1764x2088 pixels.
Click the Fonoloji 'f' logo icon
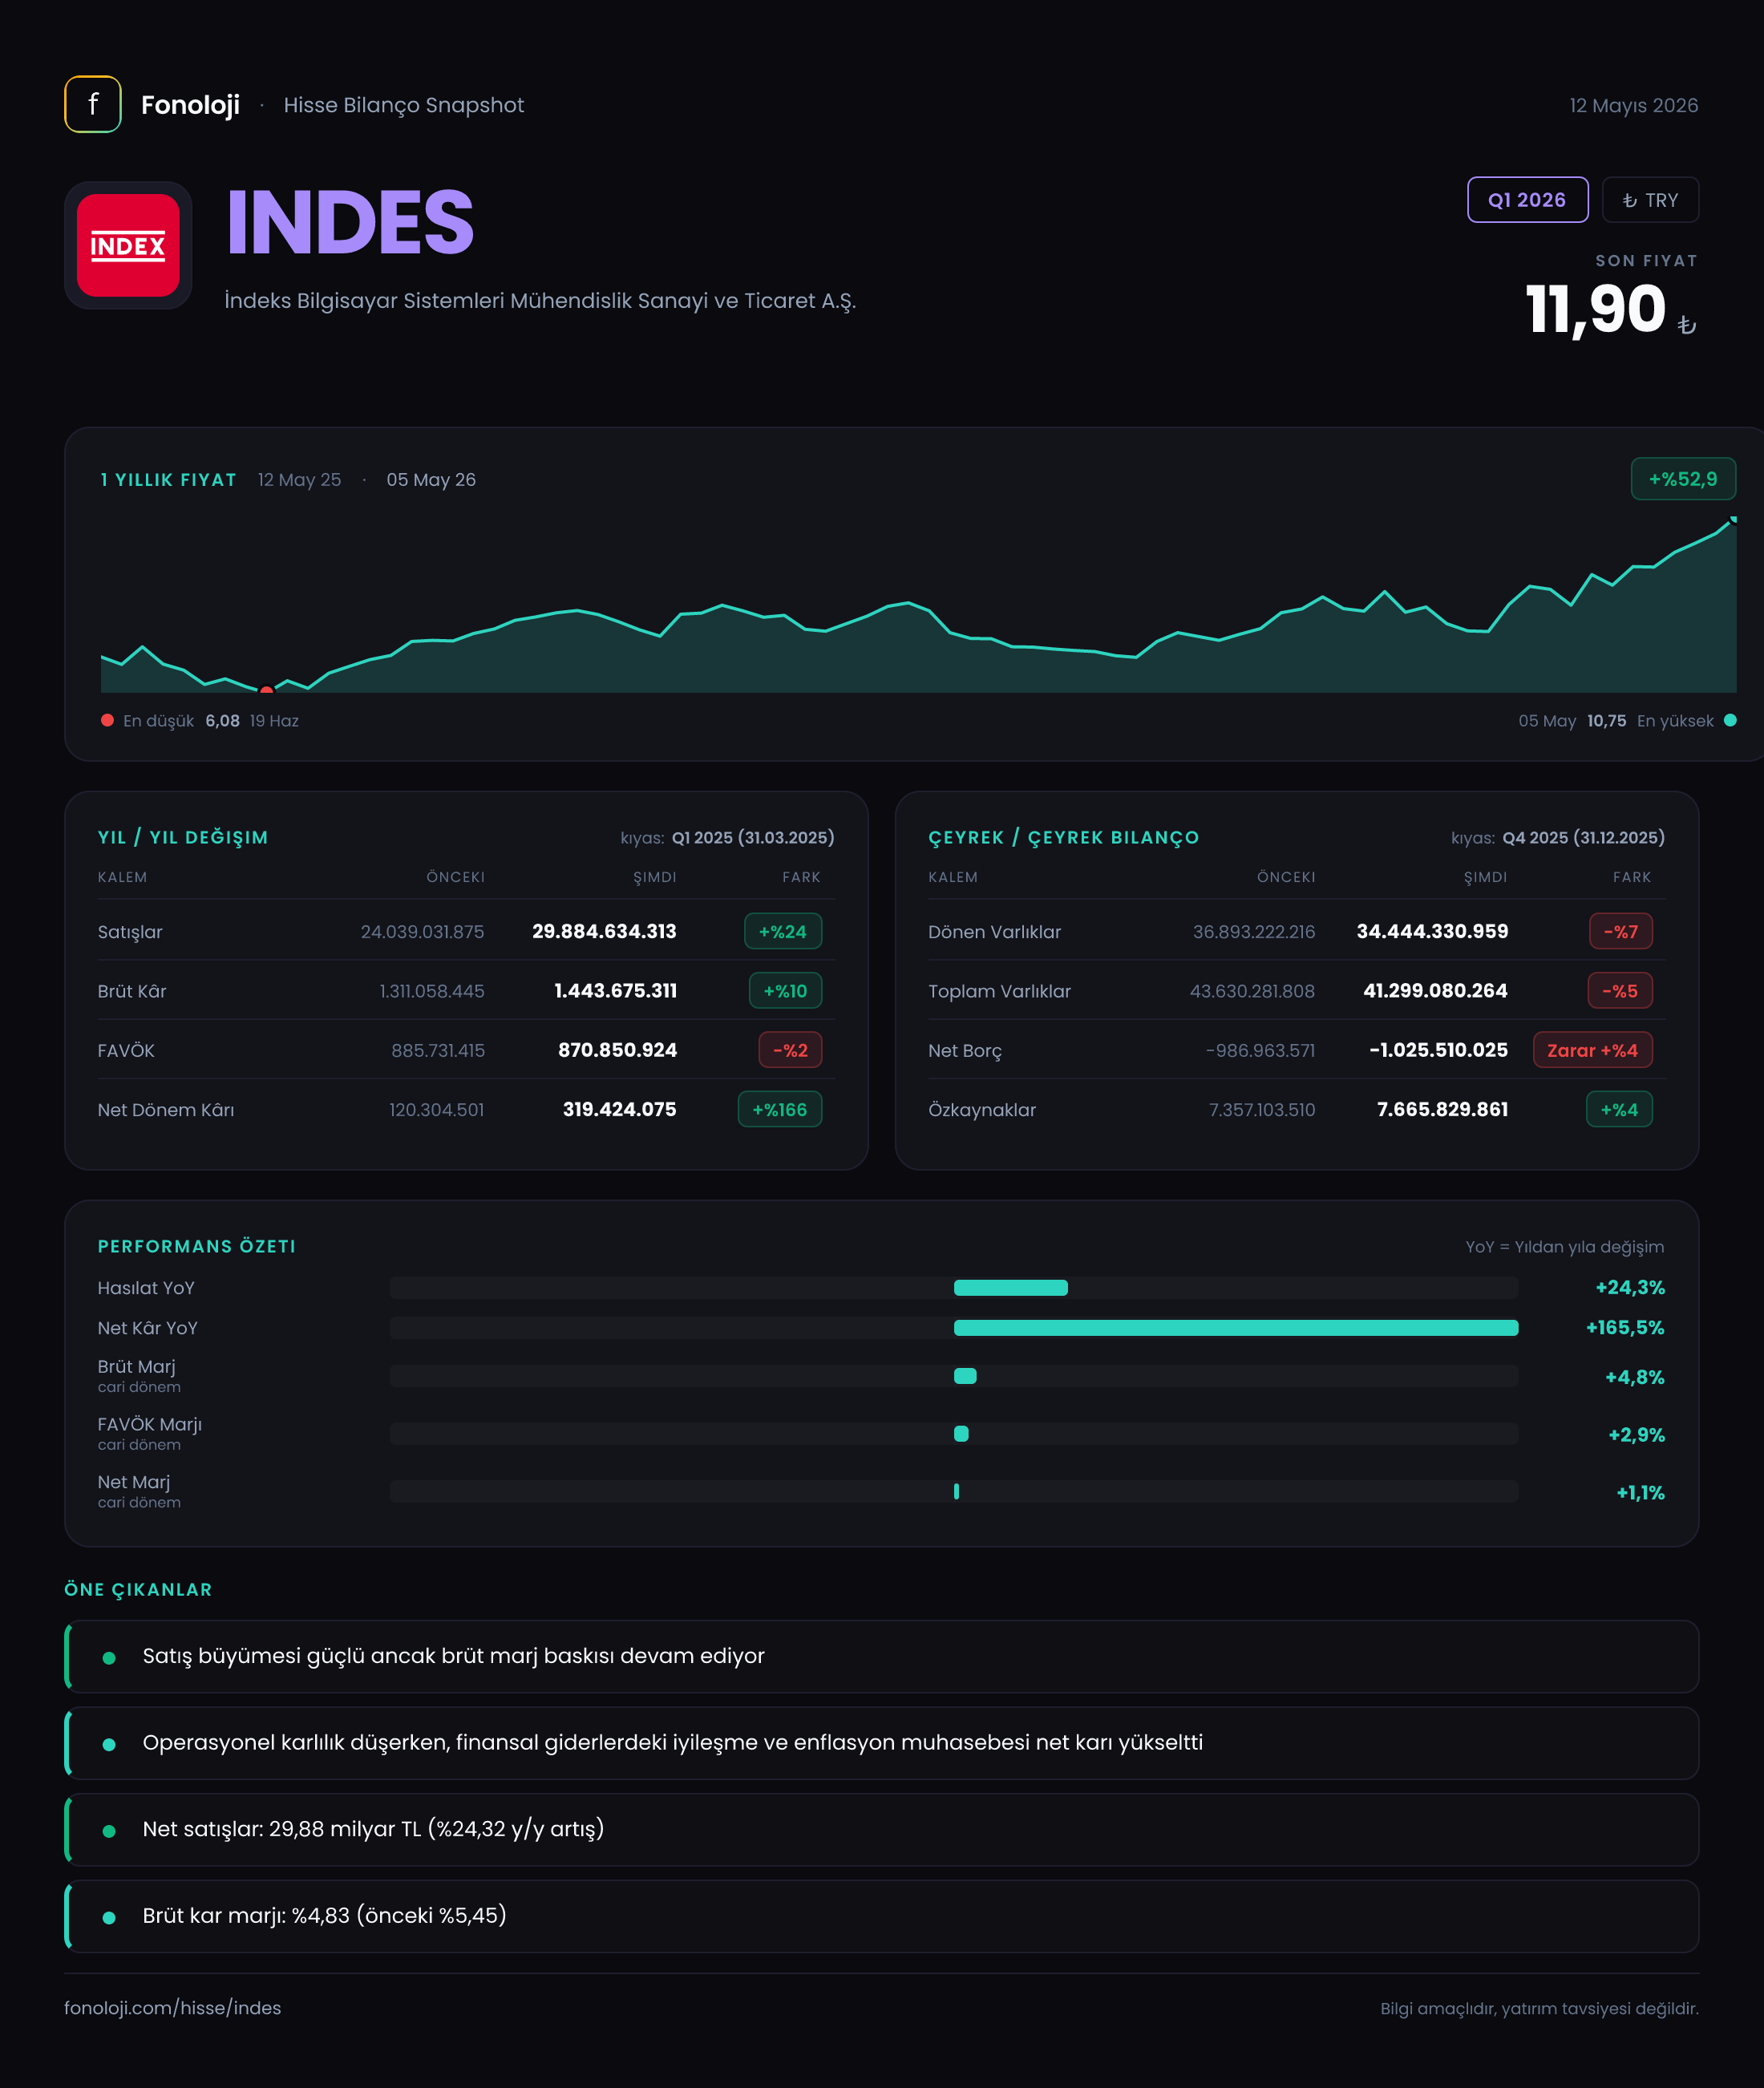click(x=93, y=104)
